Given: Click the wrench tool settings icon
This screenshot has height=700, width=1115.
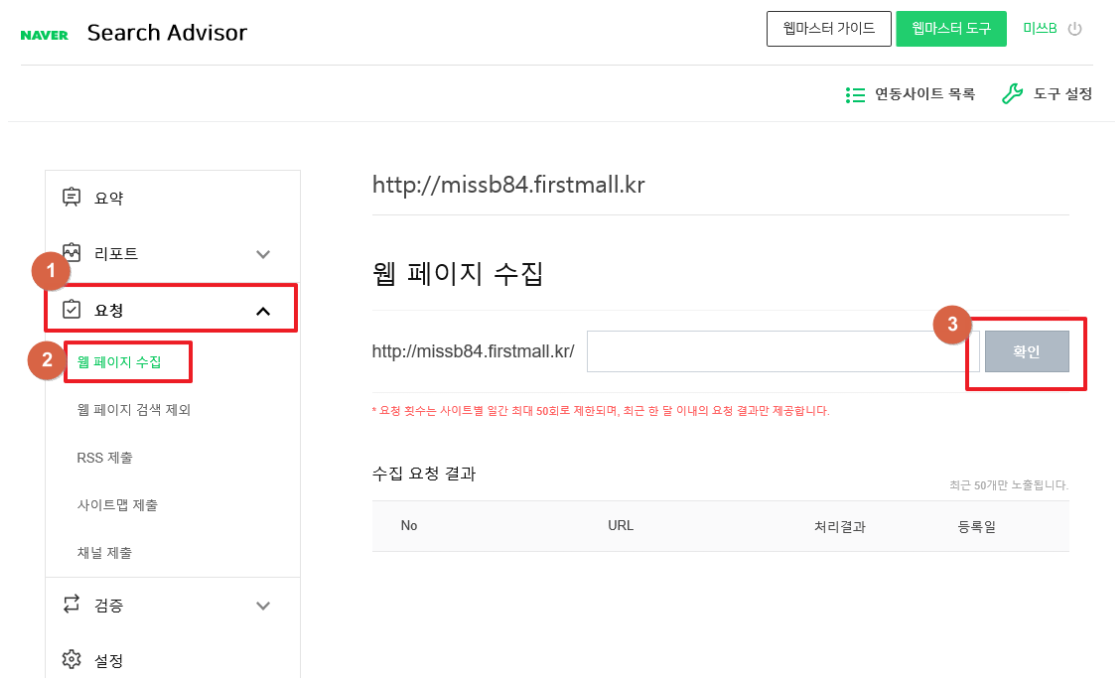Looking at the screenshot, I should coord(1012,94).
